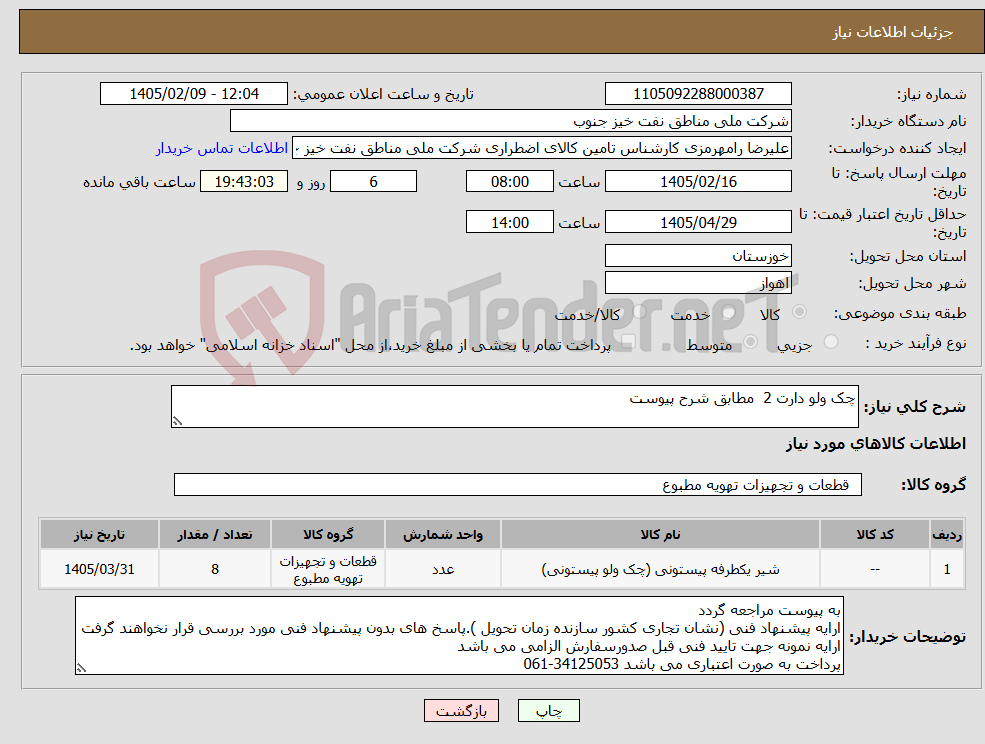985x744 pixels.
Task: Click the resize handle of buyer notes textarea
Action: (81, 669)
